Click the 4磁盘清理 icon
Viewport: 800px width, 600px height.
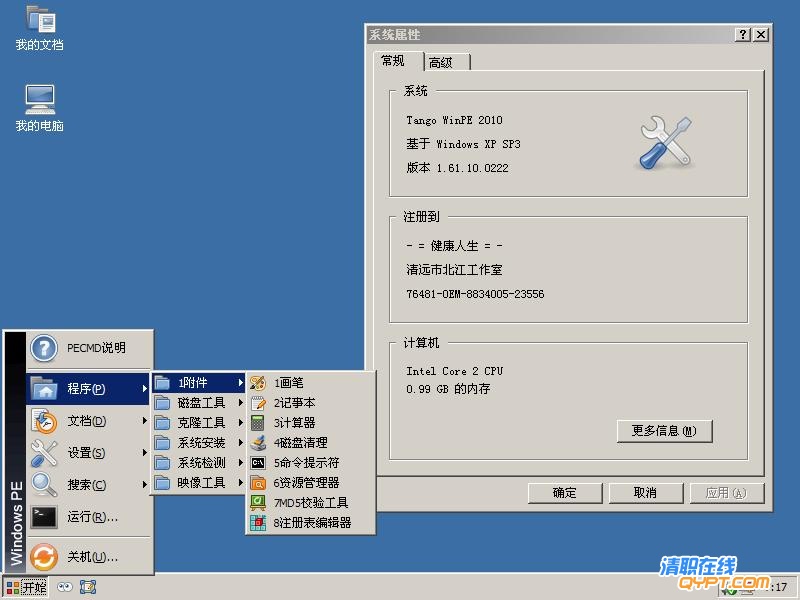pos(258,443)
